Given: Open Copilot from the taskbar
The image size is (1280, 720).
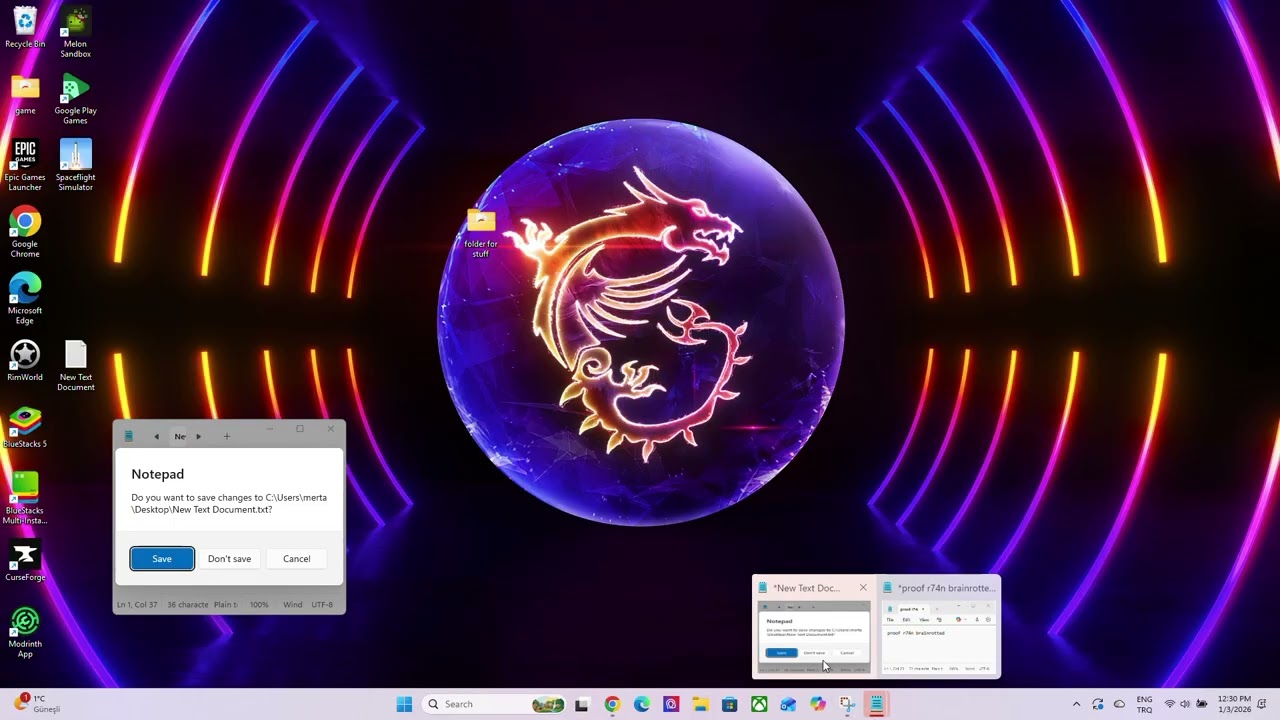Looking at the screenshot, I should [818, 704].
